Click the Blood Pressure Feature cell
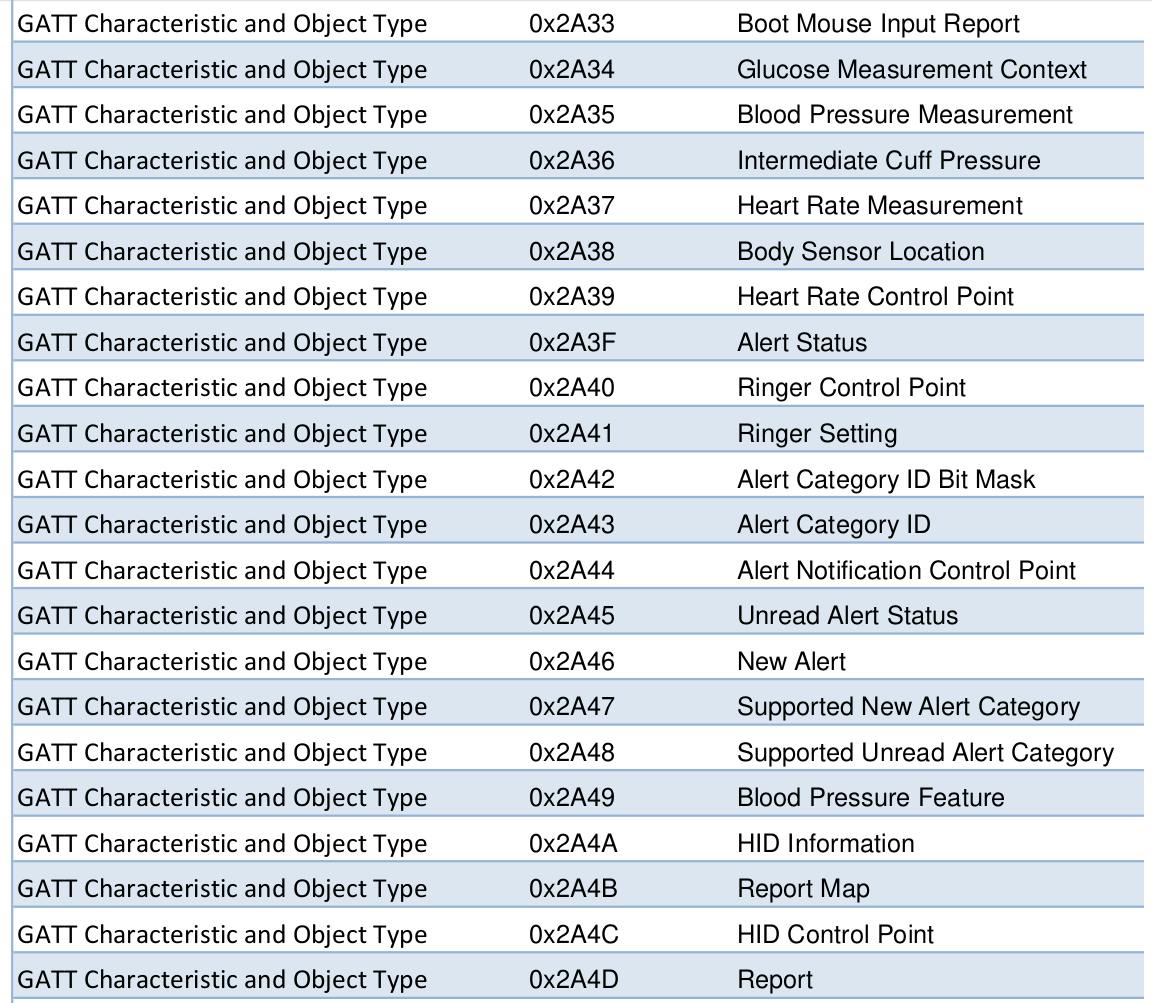 point(870,798)
